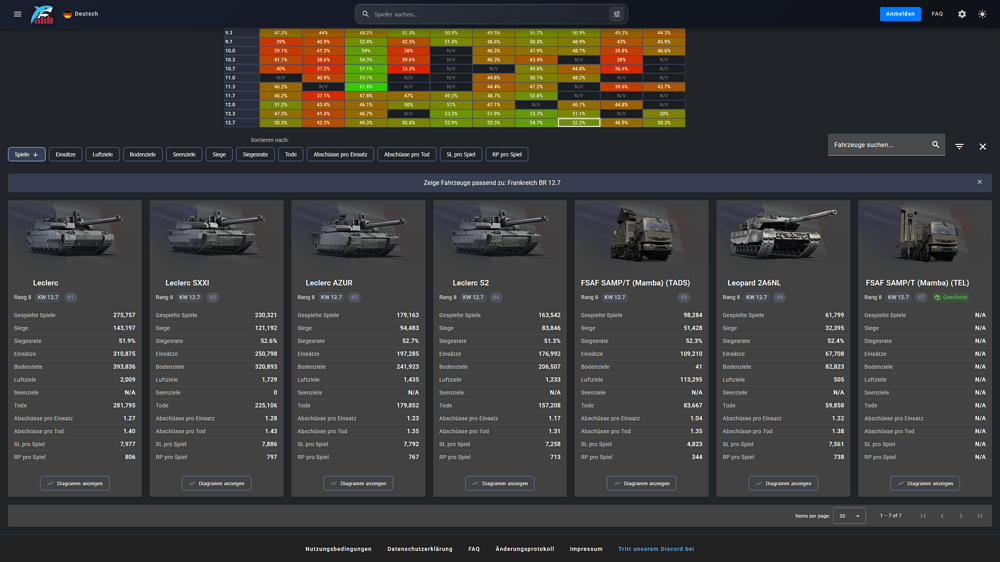Select the highlighted 52.2% heatmap cell
The height and width of the screenshot is (562, 1000).
point(578,122)
